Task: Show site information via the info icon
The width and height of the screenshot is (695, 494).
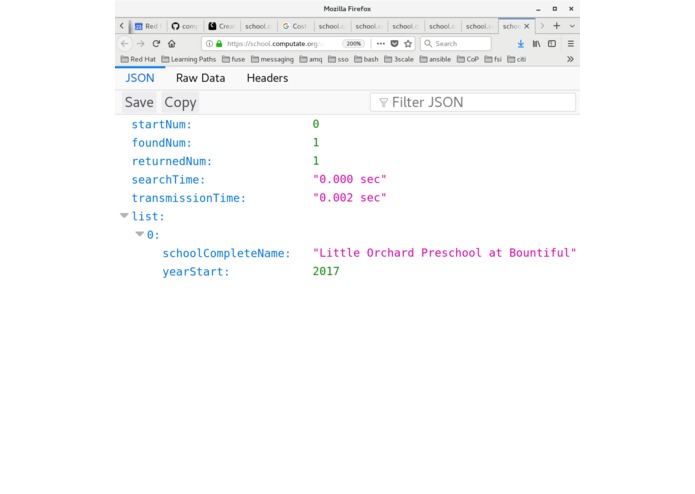Action: pyautogui.click(x=209, y=43)
